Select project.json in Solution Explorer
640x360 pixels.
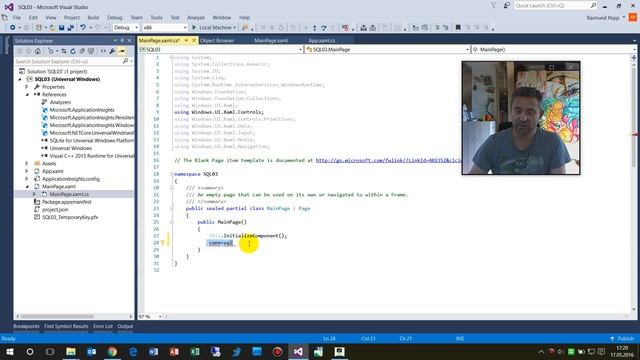point(55,209)
